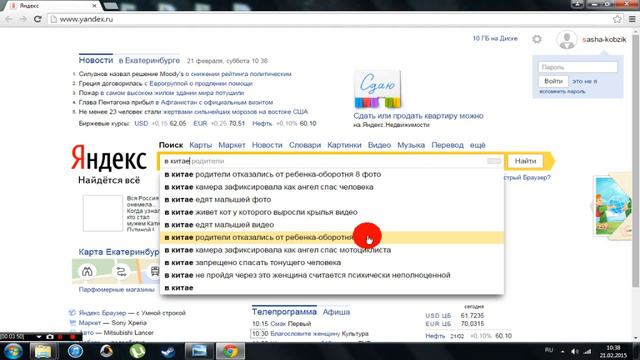
Task: Click camera icon in recorder bar
Action: click(49, 337)
